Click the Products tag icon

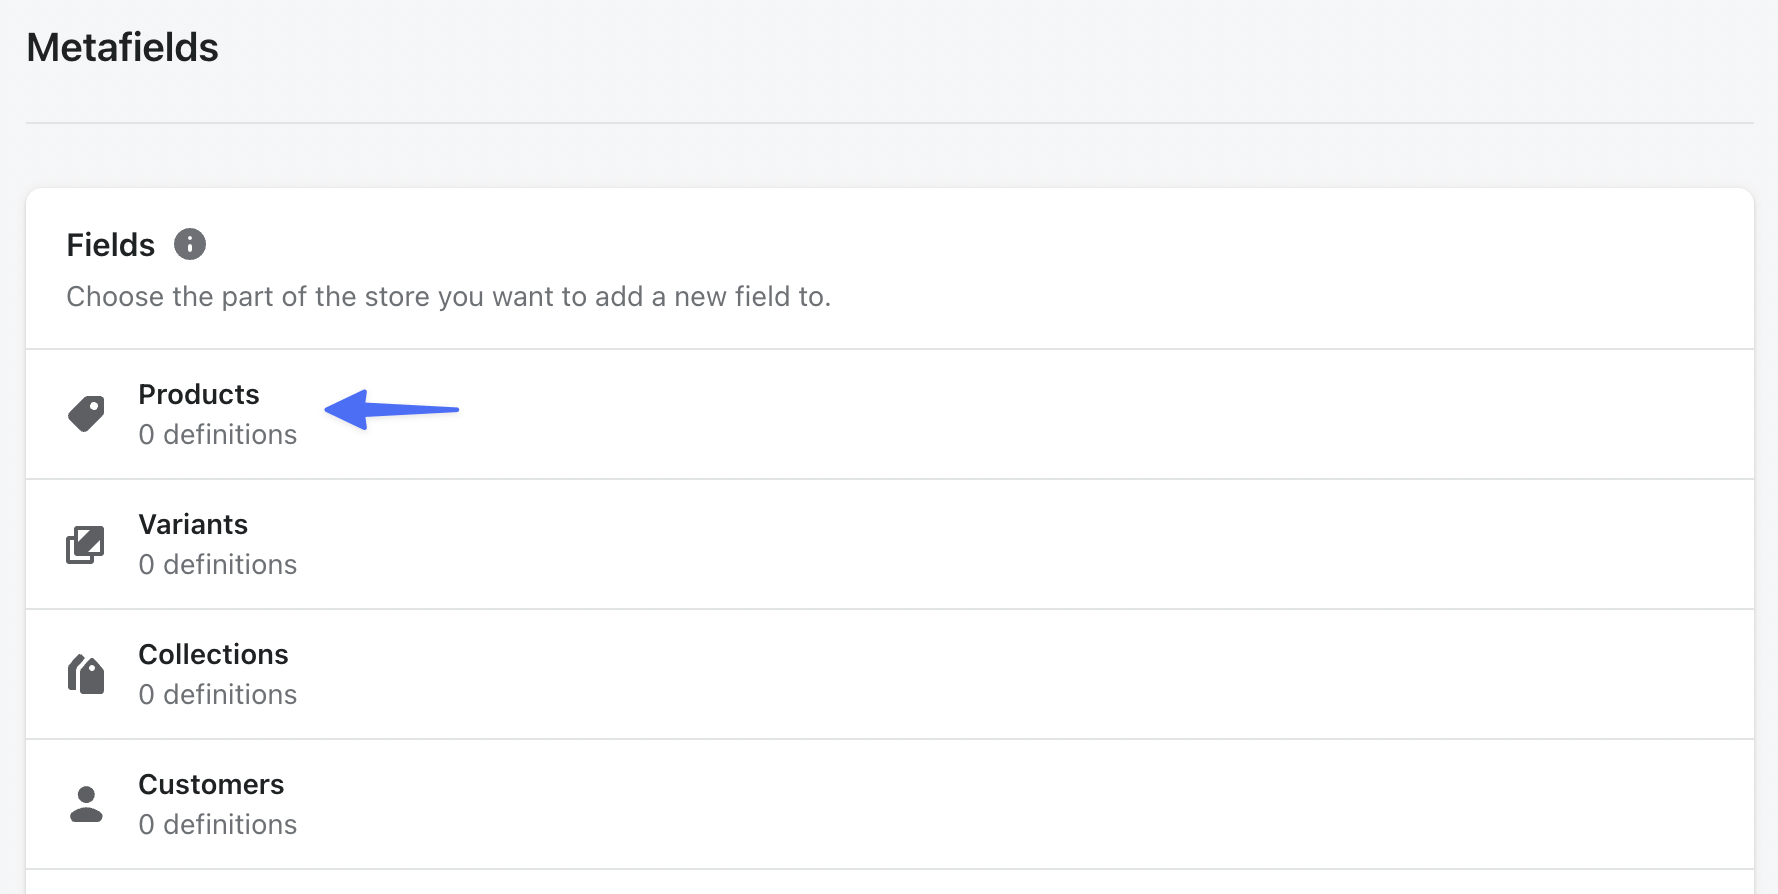(x=86, y=413)
